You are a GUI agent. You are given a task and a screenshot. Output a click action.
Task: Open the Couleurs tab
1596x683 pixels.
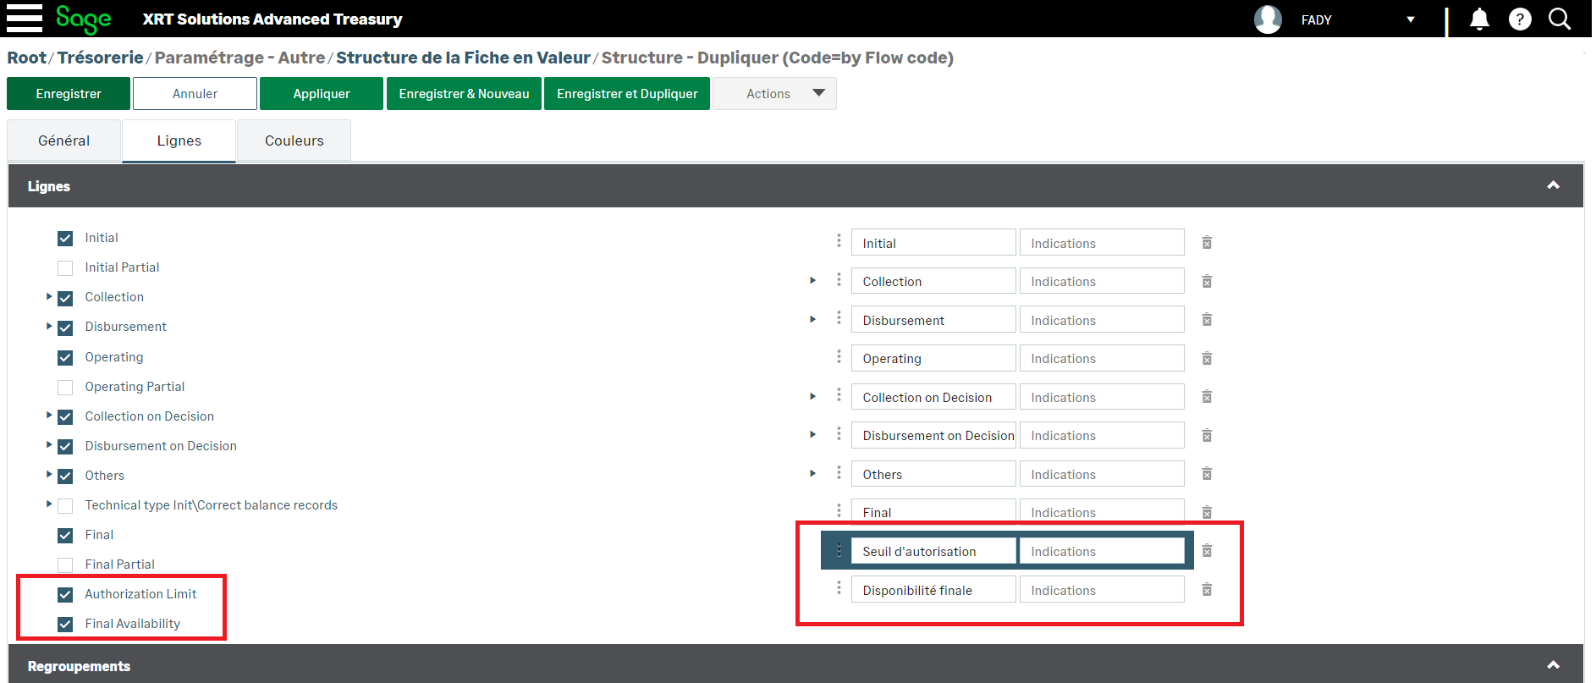point(294,141)
